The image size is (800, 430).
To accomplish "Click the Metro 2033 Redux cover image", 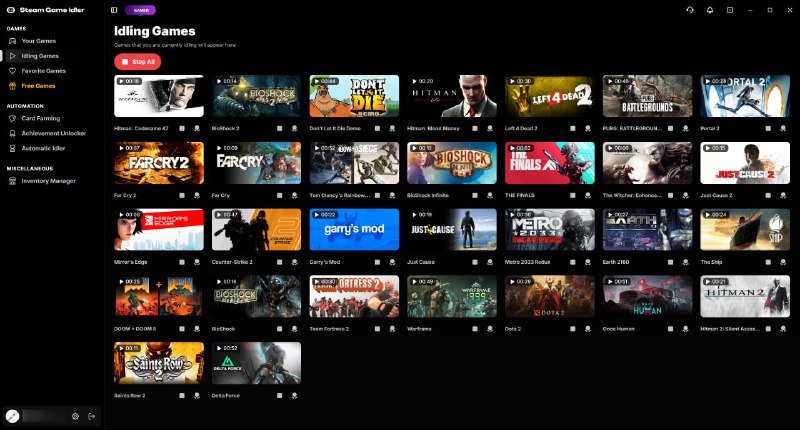I will point(549,230).
